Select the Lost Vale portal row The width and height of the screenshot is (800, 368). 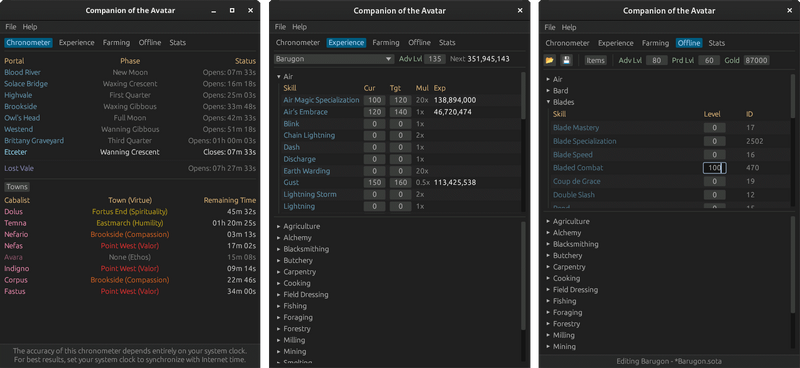pyautogui.click(x=130, y=168)
